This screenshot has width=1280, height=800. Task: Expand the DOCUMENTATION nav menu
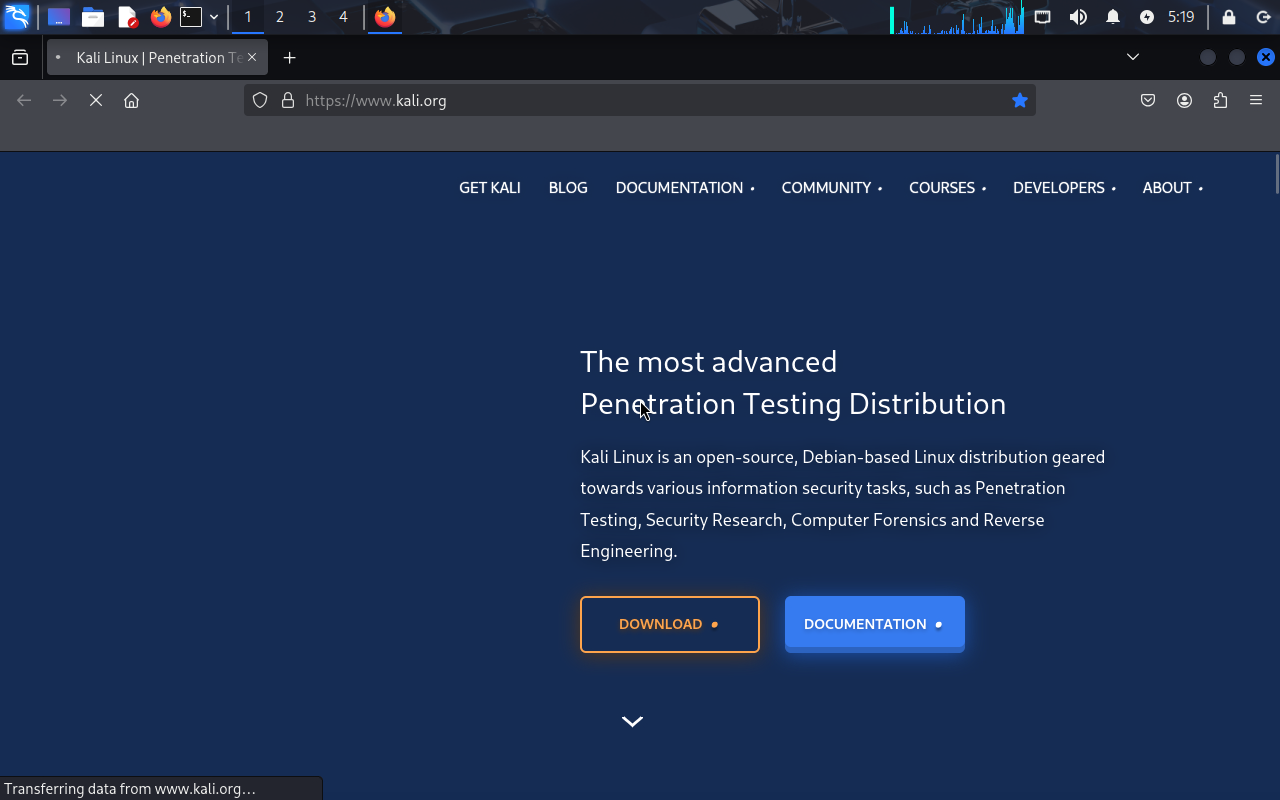[685, 188]
